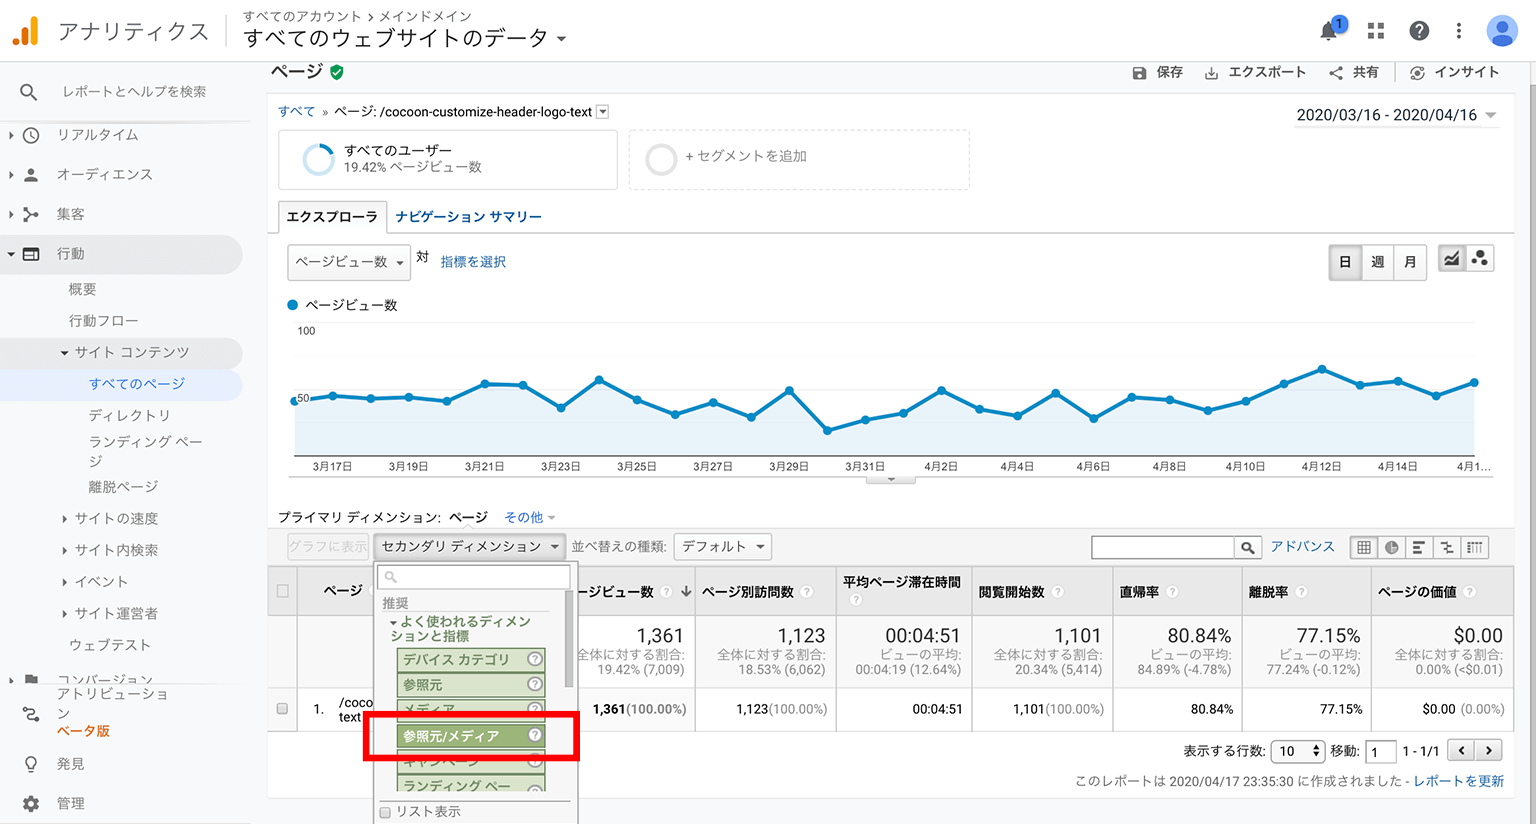This screenshot has width=1536, height=824.
Task: Click the line chart view icon
Action: [x=1451, y=259]
